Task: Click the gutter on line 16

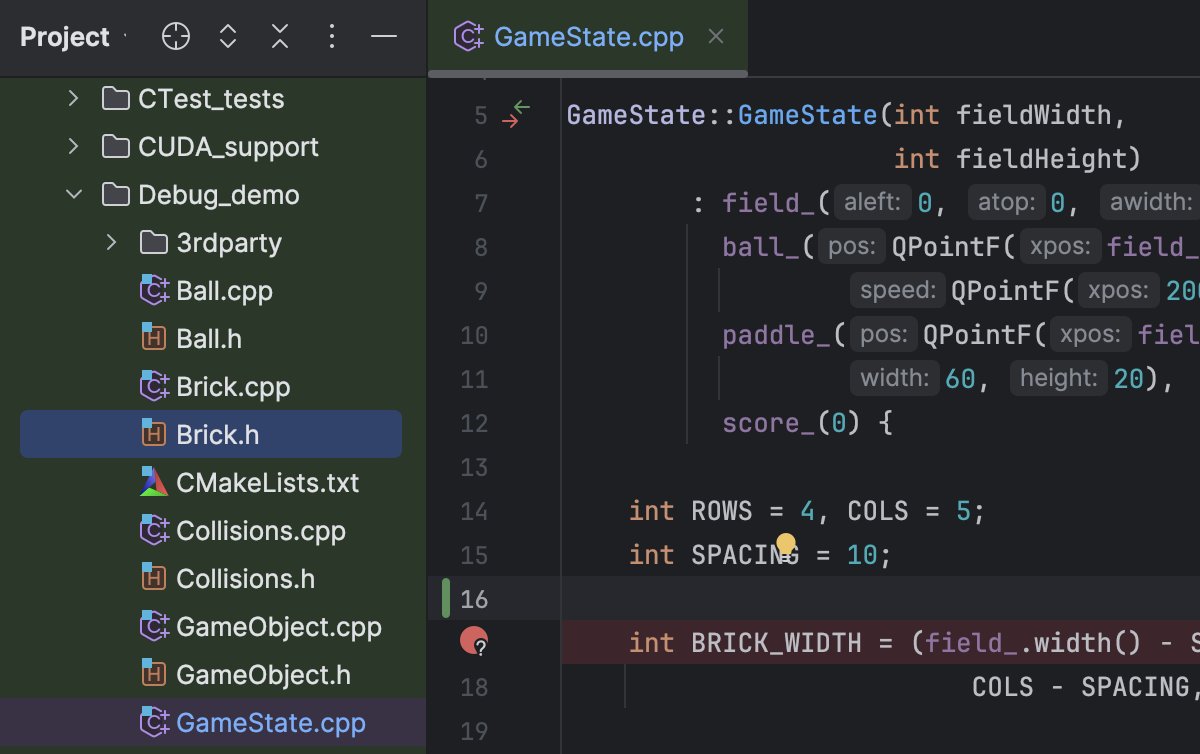Action: [x=475, y=599]
